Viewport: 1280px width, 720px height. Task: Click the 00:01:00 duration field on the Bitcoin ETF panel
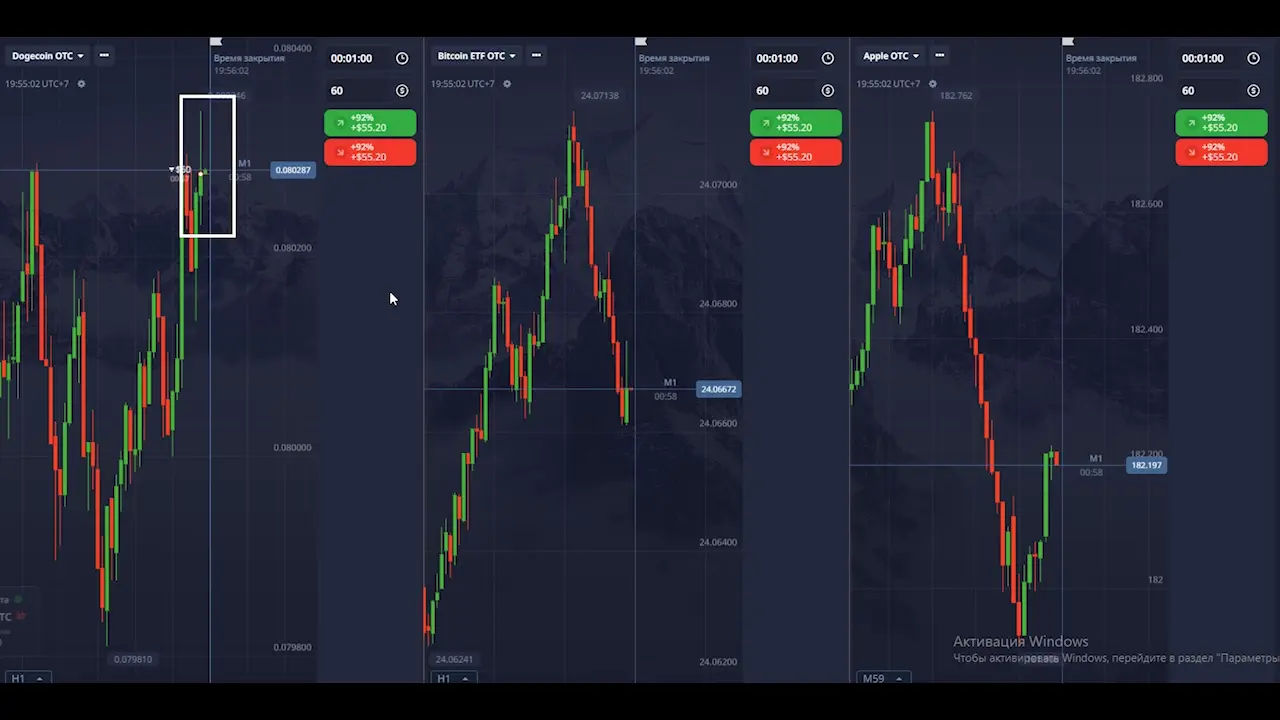pos(777,58)
